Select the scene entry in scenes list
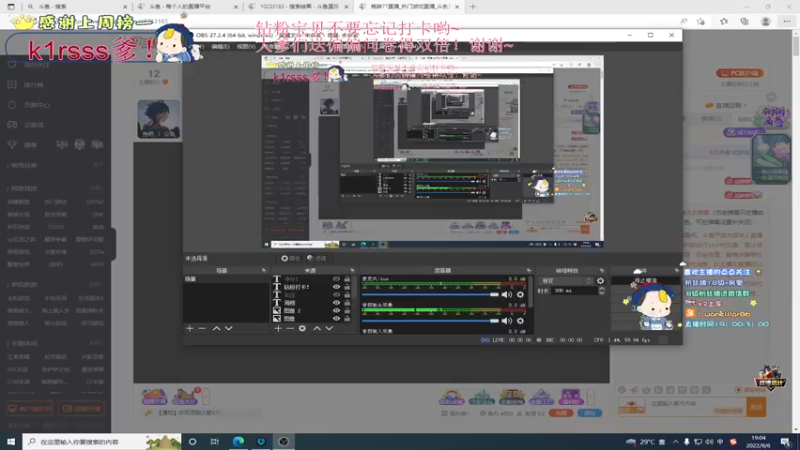The image size is (800, 450). click(226, 279)
